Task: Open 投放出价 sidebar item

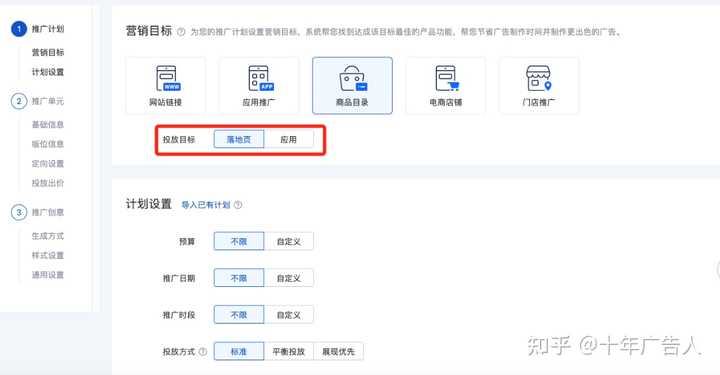Action: click(x=48, y=183)
